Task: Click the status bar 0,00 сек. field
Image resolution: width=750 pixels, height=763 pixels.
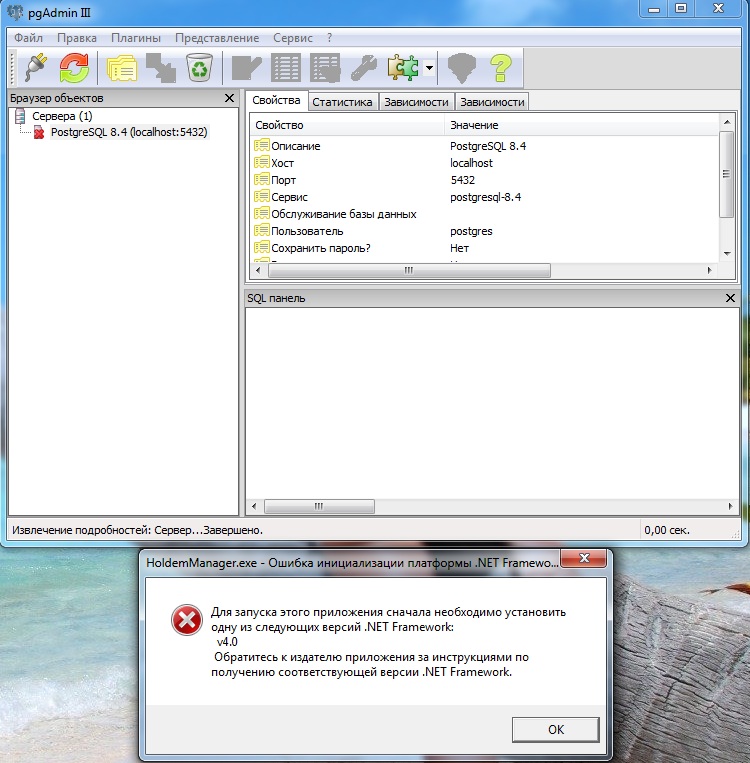Action: 687,530
